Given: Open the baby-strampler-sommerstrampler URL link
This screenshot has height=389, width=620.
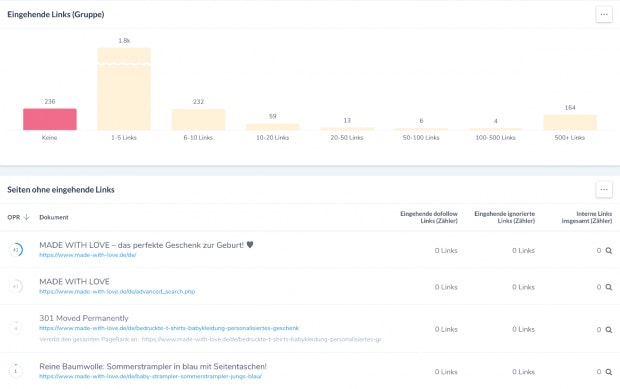Looking at the screenshot, I should pyautogui.click(x=150, y=376).
